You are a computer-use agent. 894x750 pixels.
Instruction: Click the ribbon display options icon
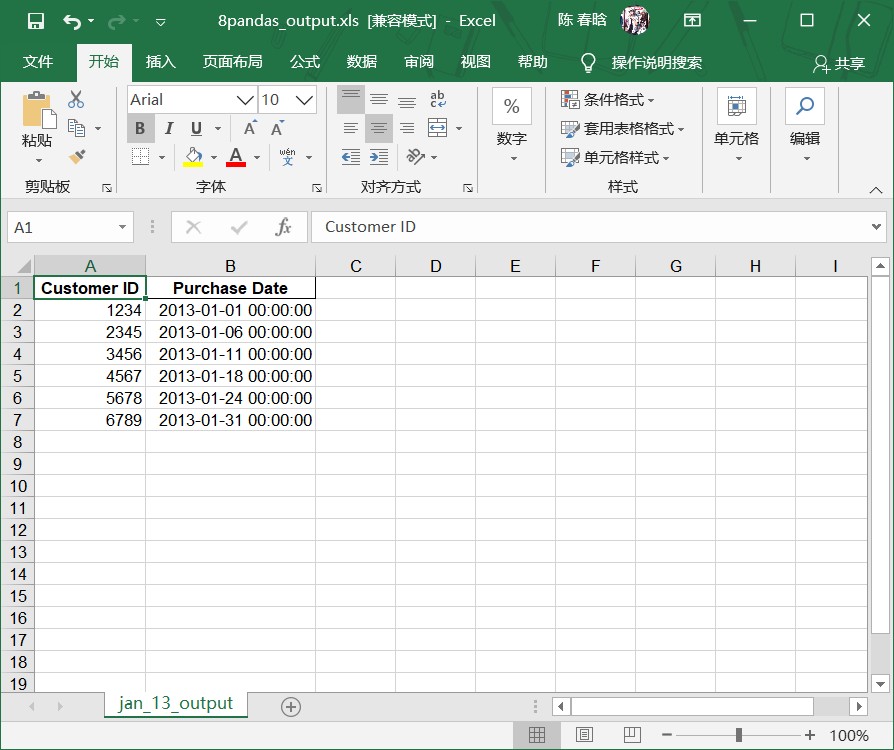pos(692,21)
